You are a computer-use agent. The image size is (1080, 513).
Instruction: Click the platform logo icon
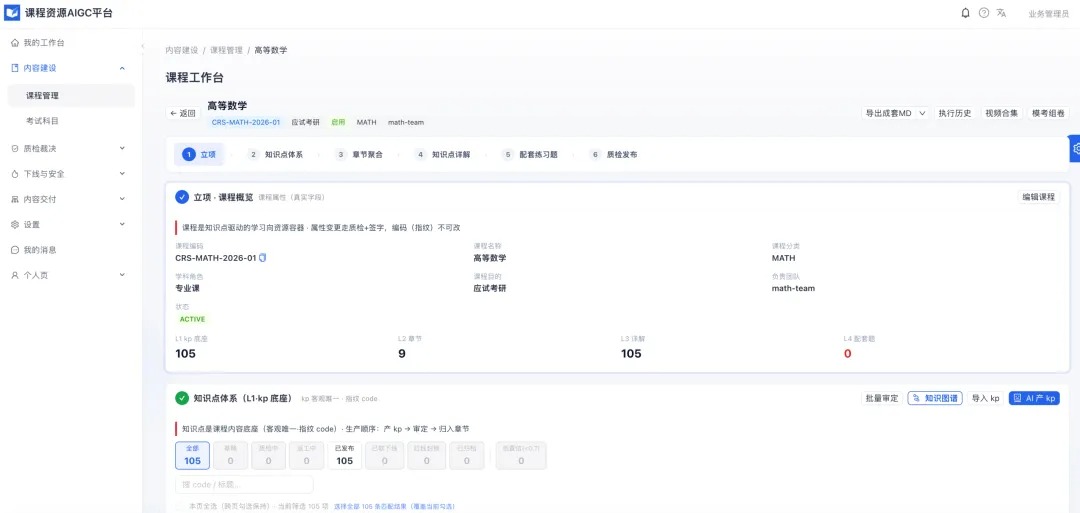pos(12,12)
